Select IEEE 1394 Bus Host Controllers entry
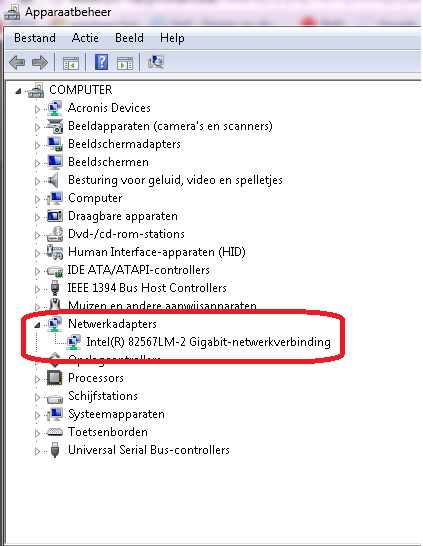 [x=147, y=288]
